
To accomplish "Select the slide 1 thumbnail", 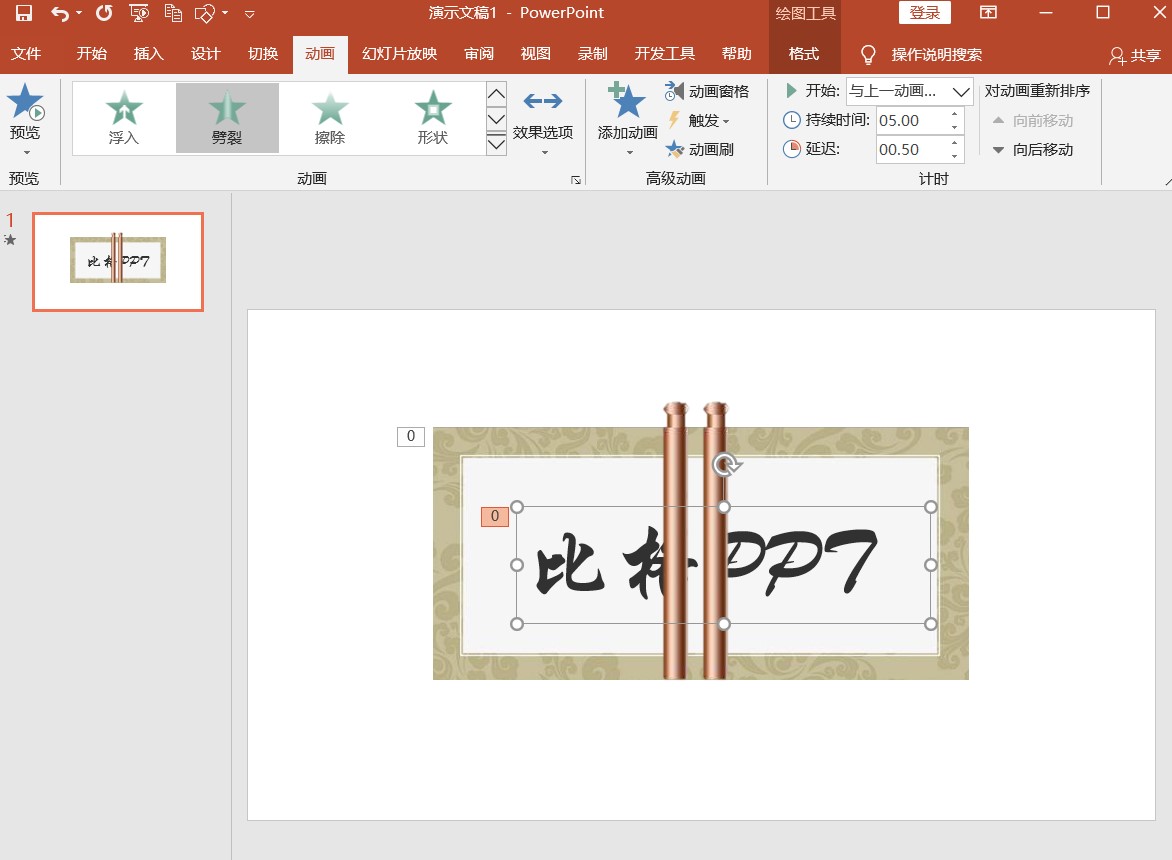I will (117, 261).
